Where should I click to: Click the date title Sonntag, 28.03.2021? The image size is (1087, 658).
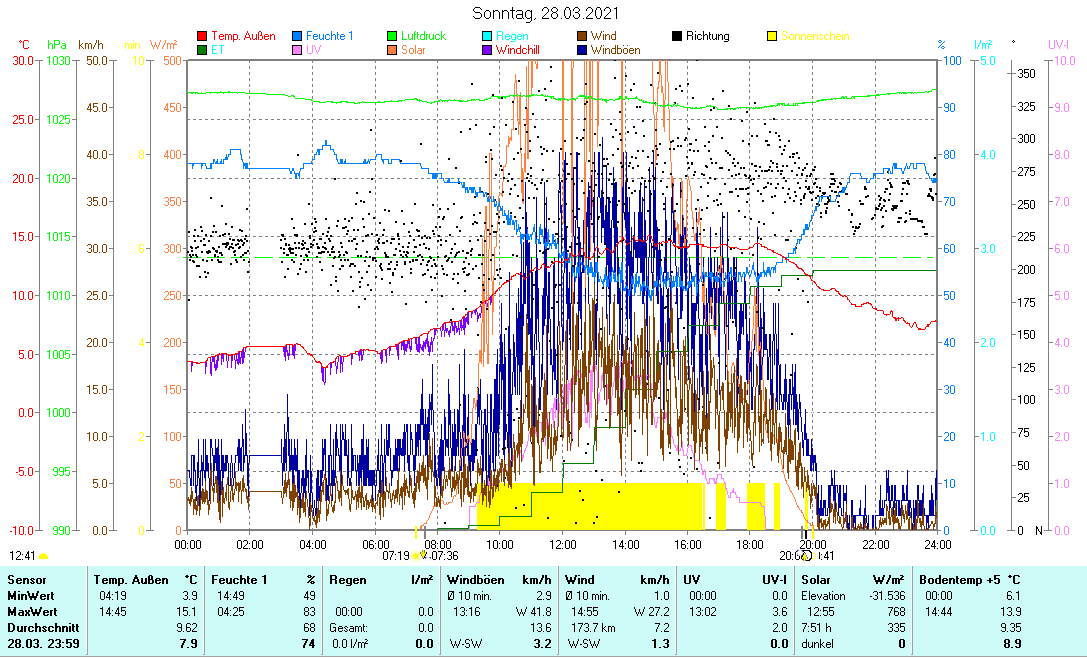545,13
